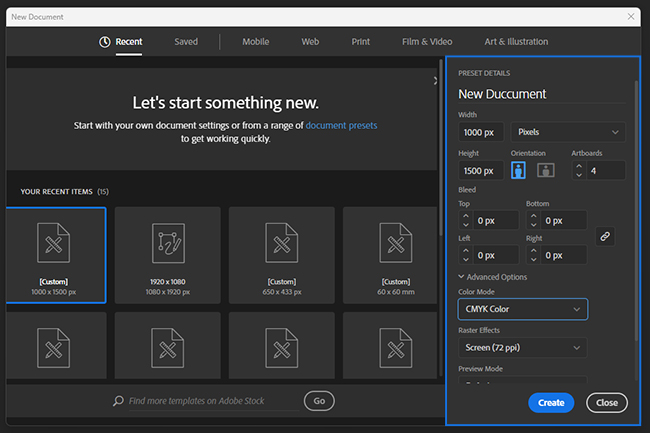
Task: Open the Print presets tab
Action: [x=361, y=42]
